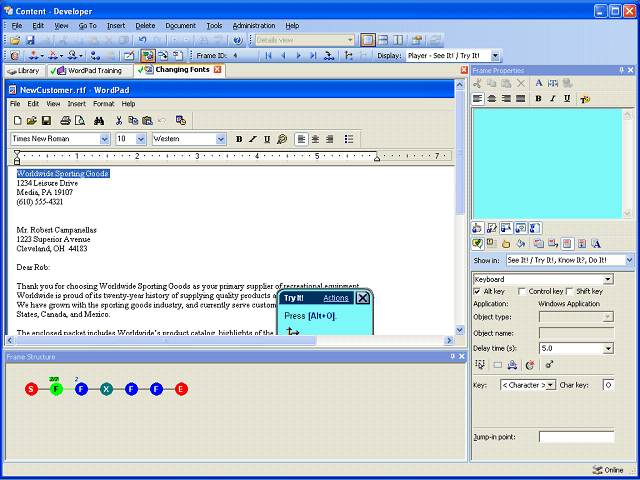Viewport: 640px width, 480px height.
Task: Click the WordPad Bold B button
Action: point(239,139)
